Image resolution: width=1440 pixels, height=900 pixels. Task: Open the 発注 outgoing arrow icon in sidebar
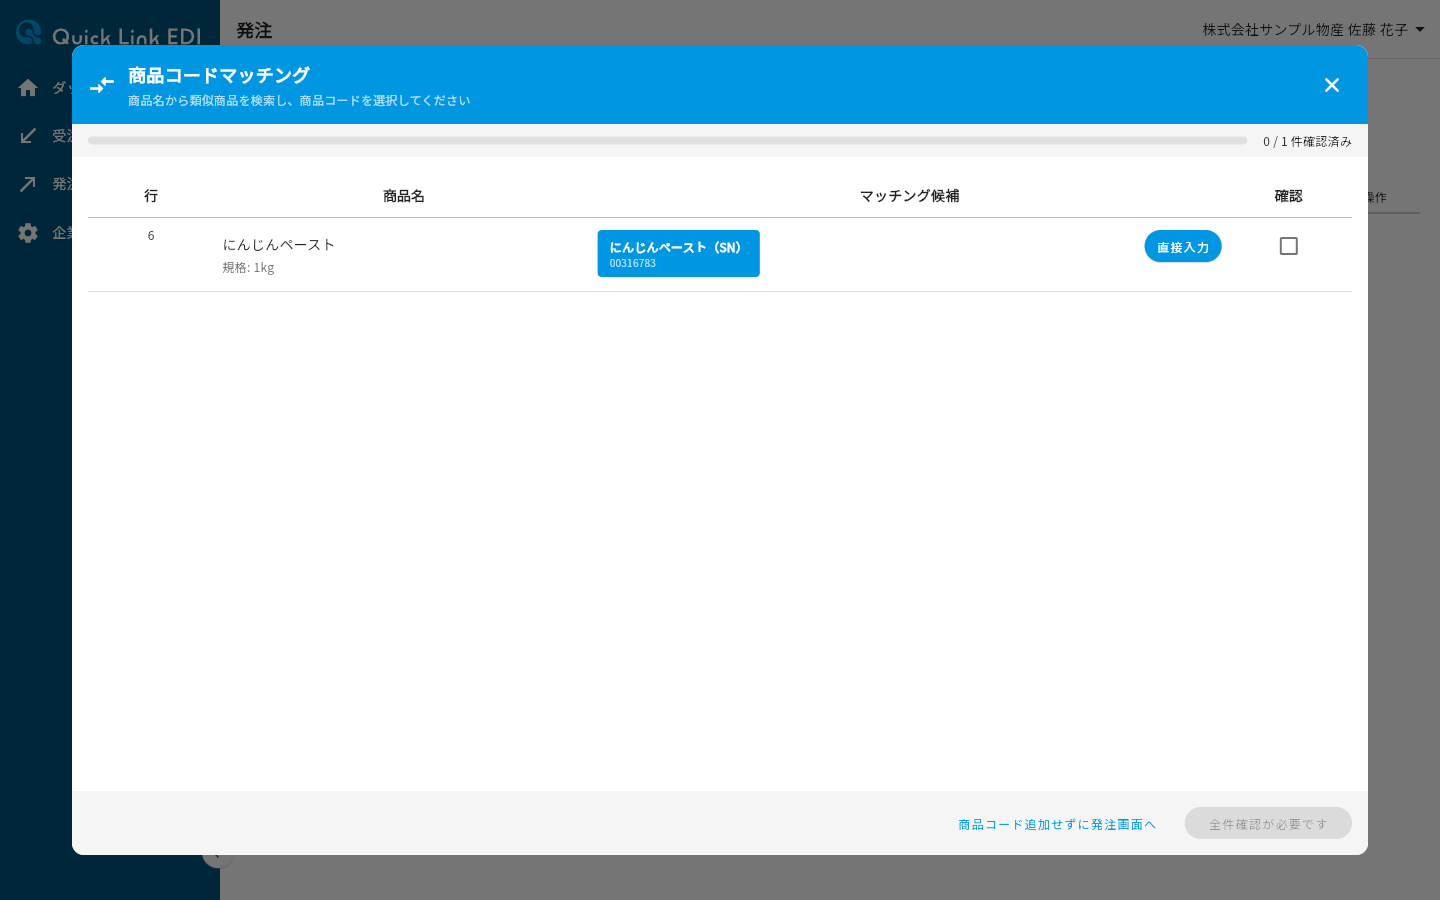[x=28, y=184]
